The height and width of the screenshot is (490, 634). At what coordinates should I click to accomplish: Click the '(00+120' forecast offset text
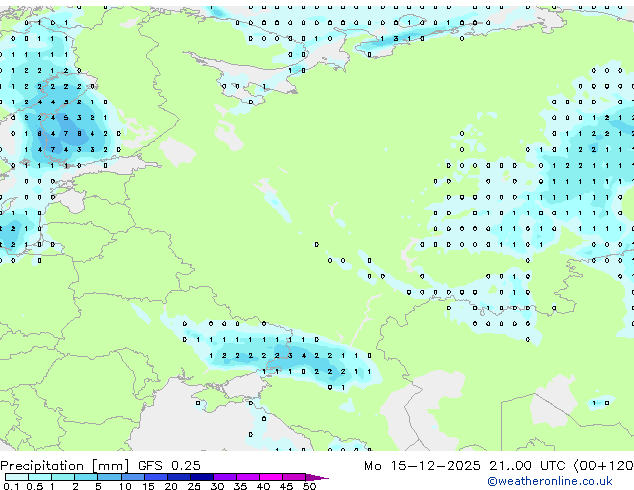[x=604, y=466]
